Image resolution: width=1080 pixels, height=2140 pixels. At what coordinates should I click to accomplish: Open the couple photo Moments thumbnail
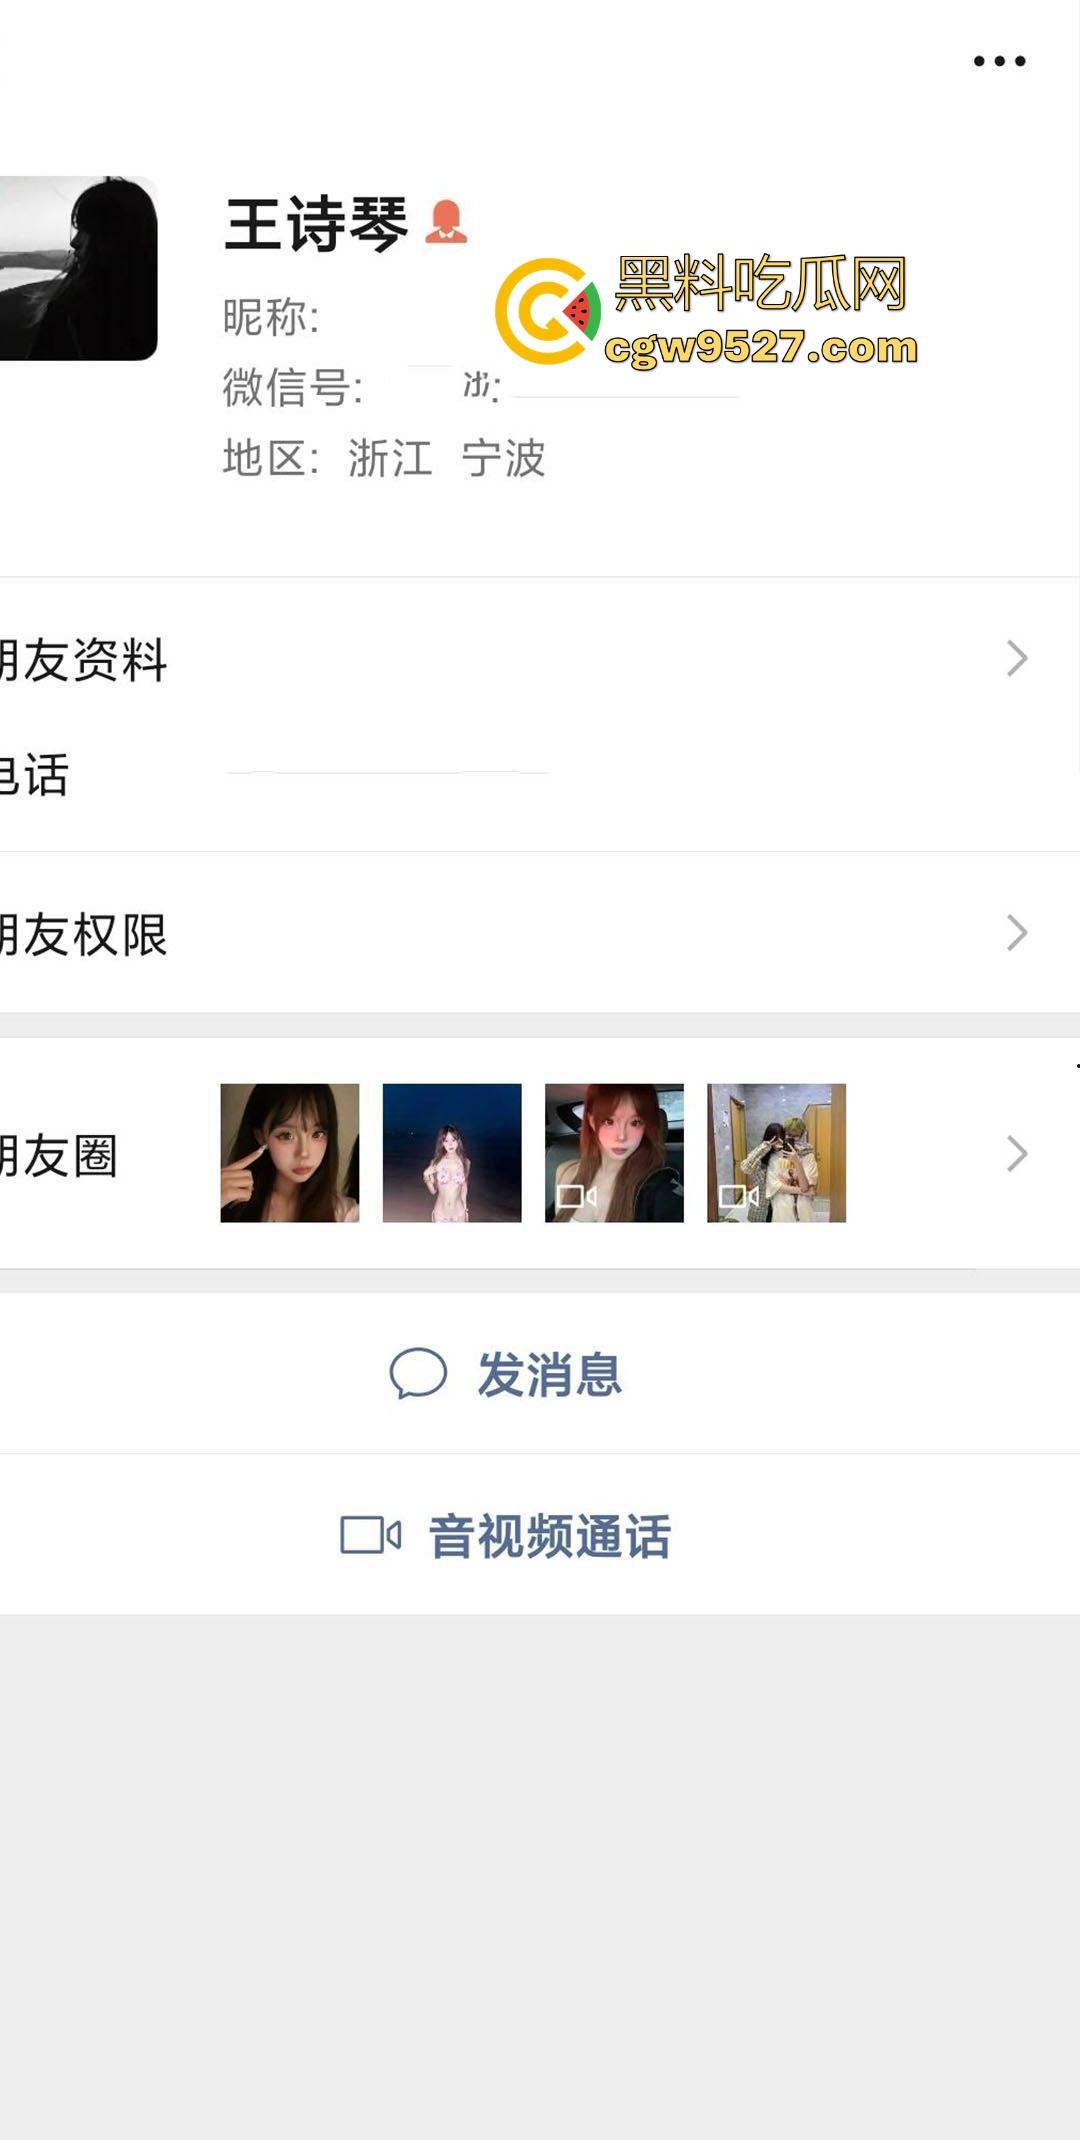[x=777, y=1152]
